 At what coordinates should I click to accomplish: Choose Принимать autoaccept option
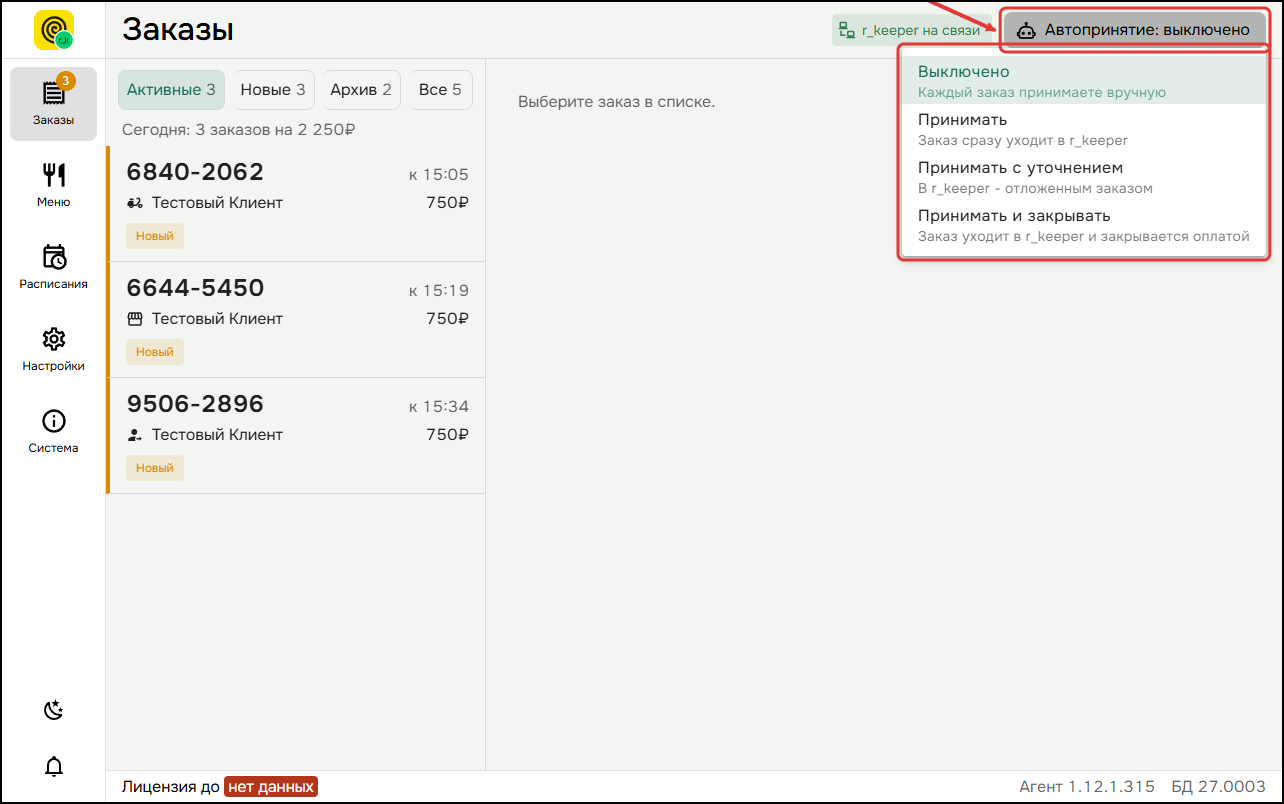[x=1084, y=129]
